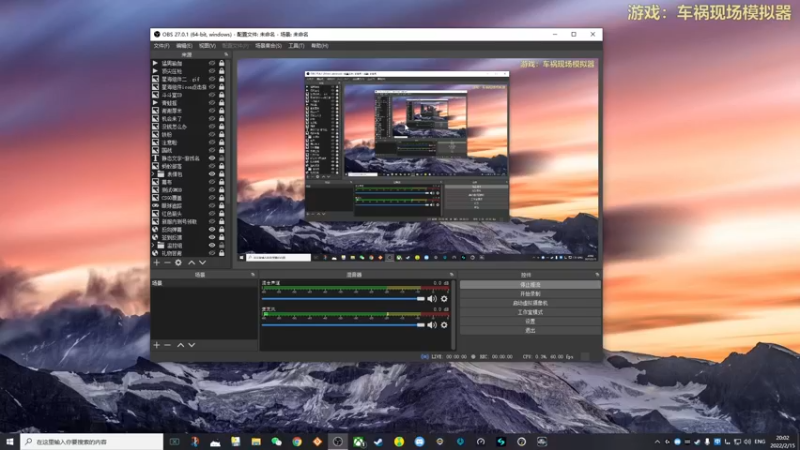Toggle the lock on the 注意啦 source

tap(222, 142)
